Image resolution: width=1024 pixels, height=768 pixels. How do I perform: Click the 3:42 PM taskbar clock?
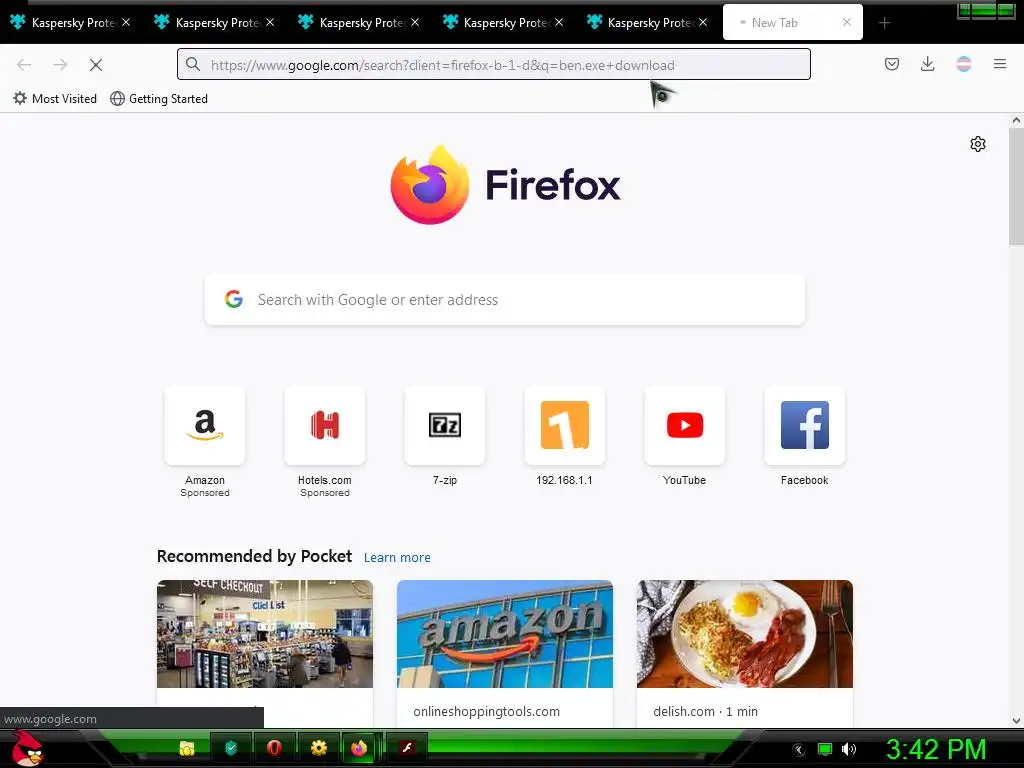tap(936, 750)
